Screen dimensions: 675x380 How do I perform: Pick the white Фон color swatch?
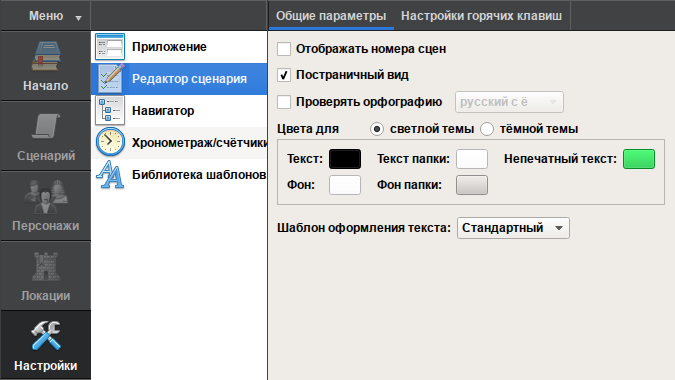[x=345, y=185]
